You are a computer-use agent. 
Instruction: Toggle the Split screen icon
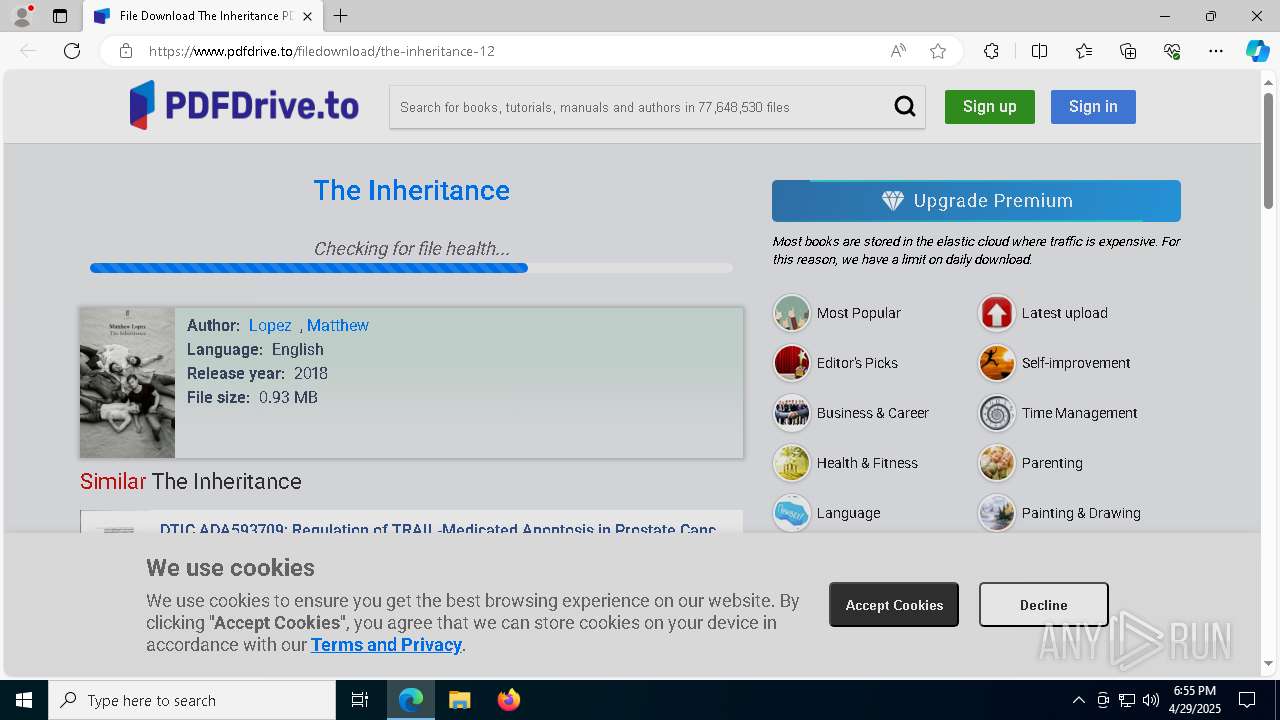coord(1039,51)
